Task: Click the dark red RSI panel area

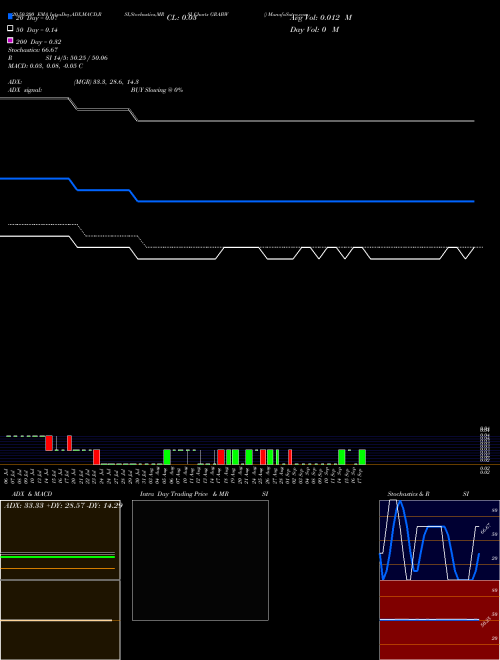Action: (439, 620)
